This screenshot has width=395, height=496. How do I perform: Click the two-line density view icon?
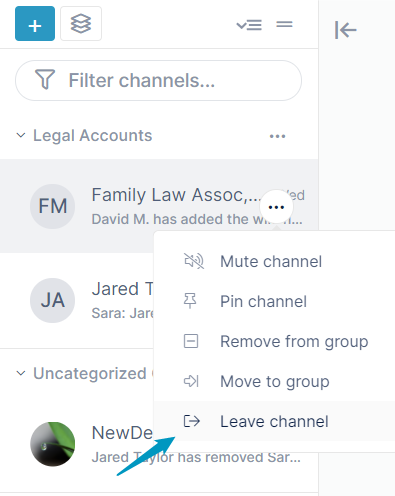click(x=284, y=24)
